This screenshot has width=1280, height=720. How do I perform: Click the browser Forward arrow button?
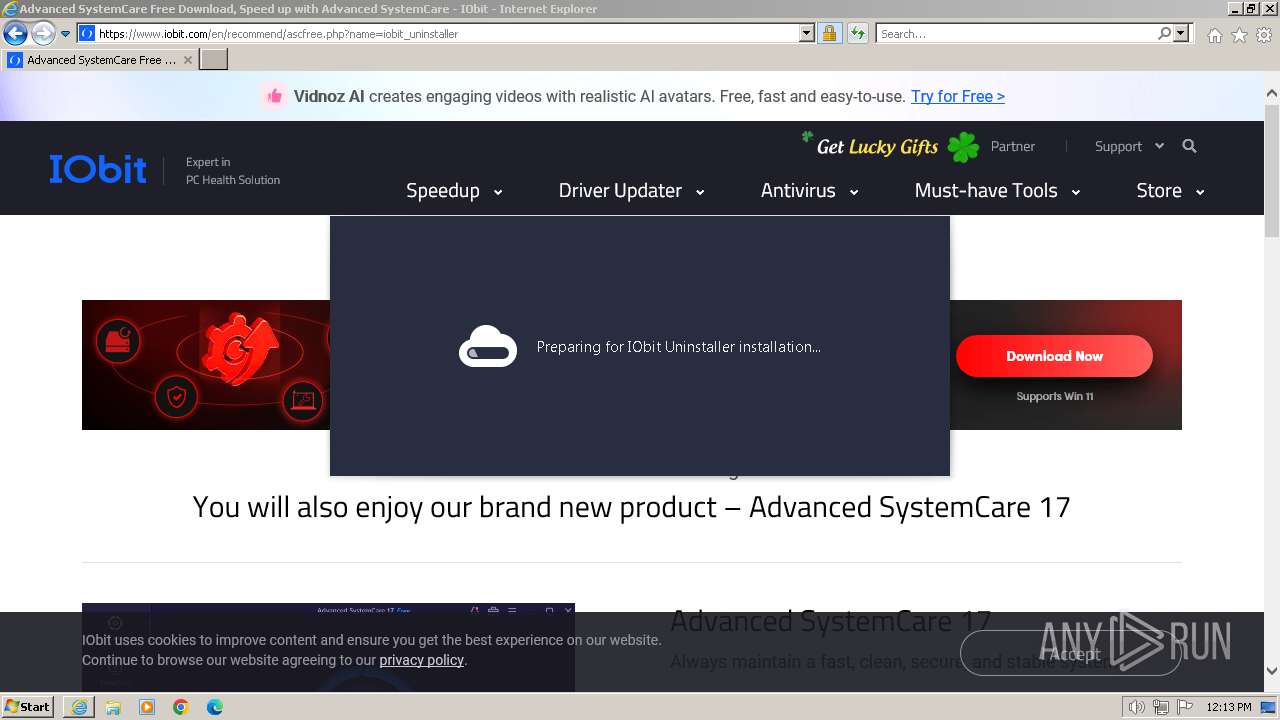coord(43,34)
